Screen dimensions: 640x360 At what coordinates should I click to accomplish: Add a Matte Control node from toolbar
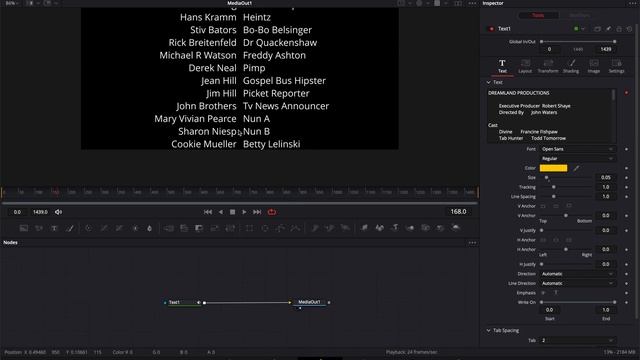[199, 228]
